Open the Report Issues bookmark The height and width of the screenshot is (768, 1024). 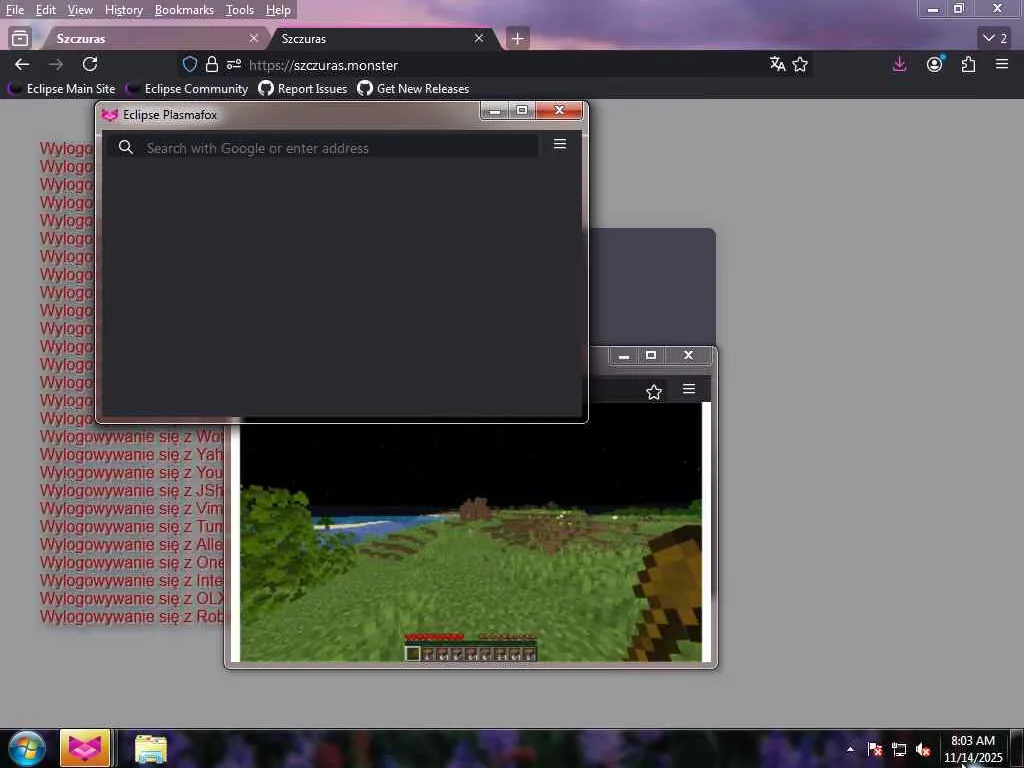302,88
